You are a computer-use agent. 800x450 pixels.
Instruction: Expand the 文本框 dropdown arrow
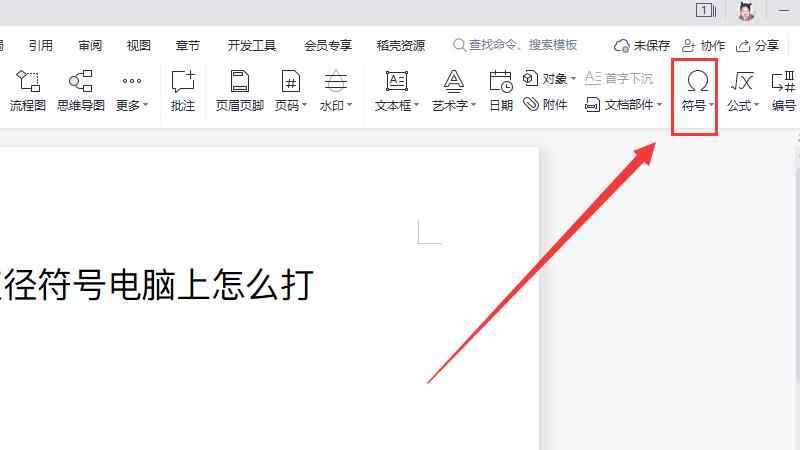pos(416,105)
